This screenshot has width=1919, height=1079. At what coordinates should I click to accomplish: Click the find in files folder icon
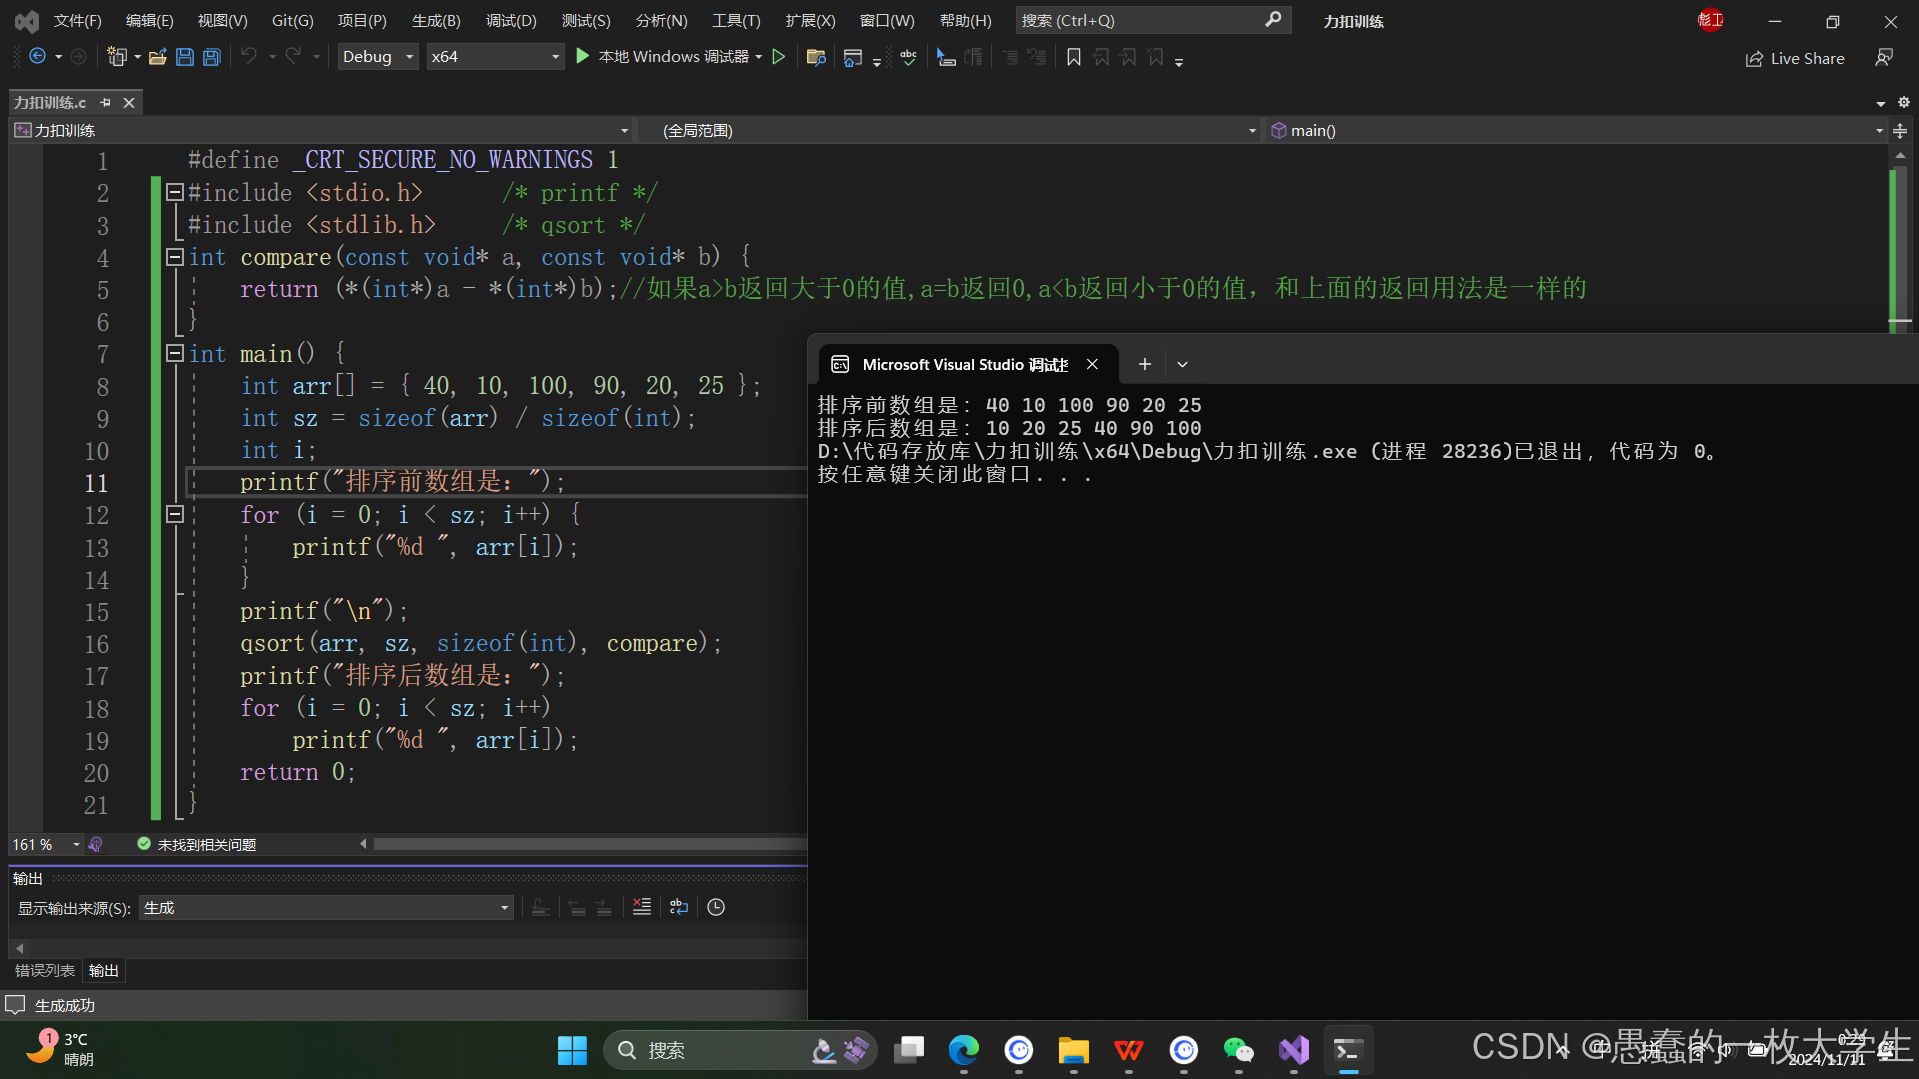pos(816,57)
